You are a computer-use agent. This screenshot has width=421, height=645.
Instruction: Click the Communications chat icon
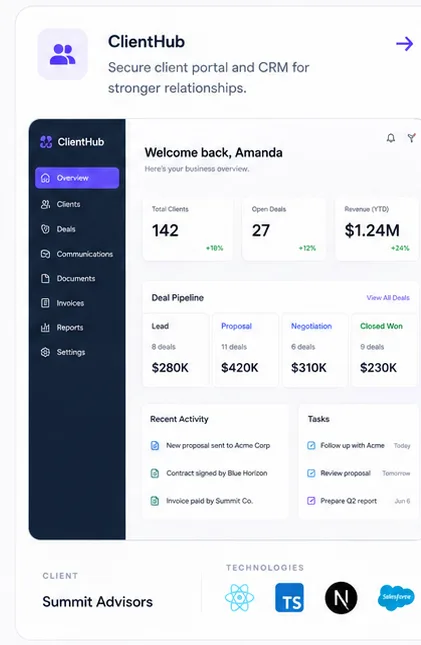click(x=45, y=254)
